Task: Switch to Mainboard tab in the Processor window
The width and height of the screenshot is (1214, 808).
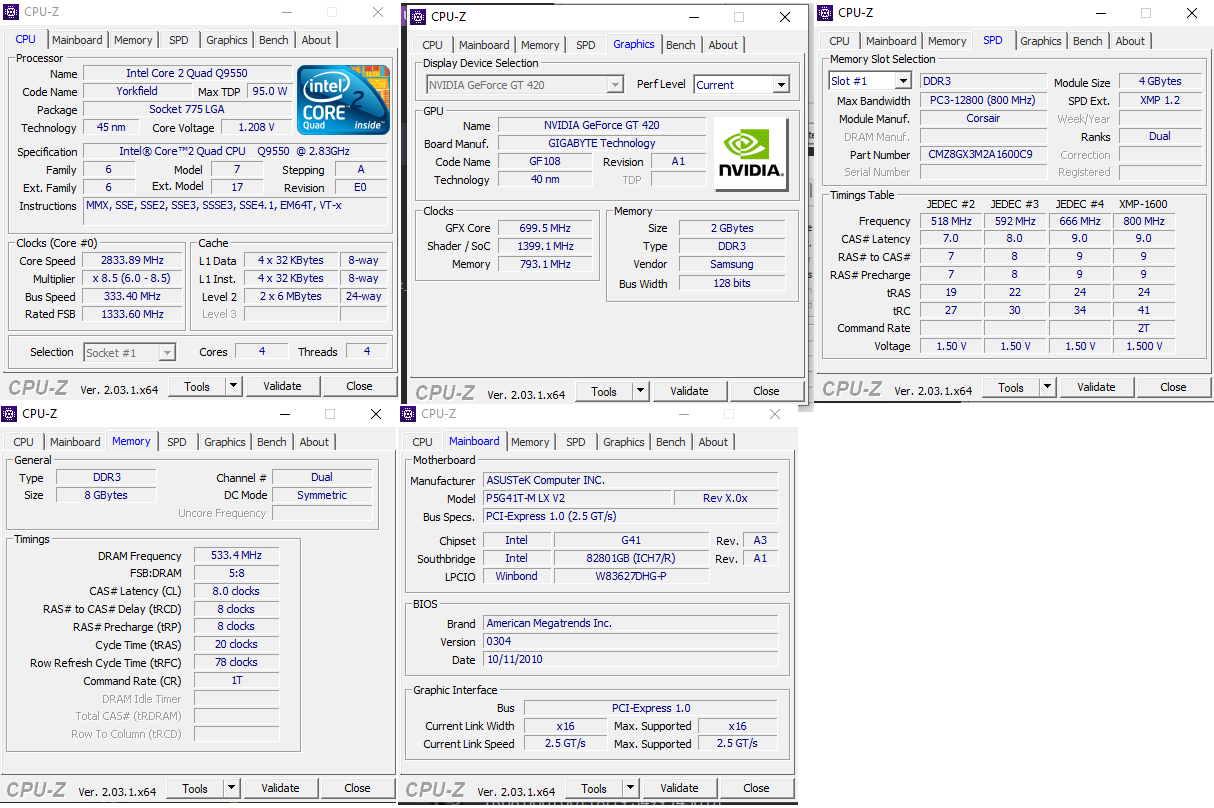Action: [77, 40]
